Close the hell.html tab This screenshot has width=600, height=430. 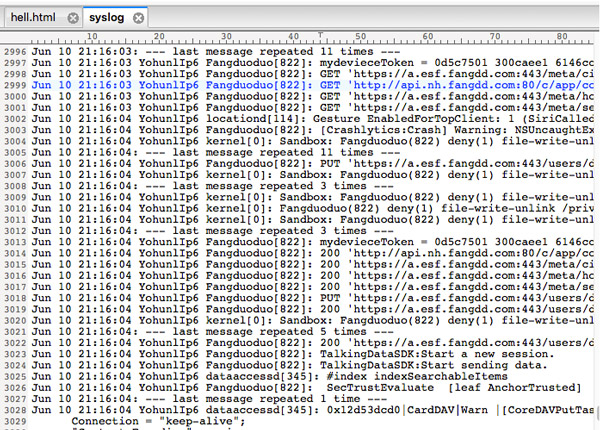(x=73, y=18)
